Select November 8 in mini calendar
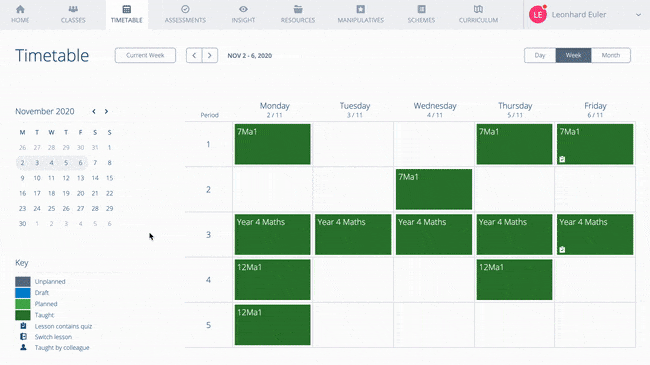This screenshot has height=365, width=650. pos(109,163)
